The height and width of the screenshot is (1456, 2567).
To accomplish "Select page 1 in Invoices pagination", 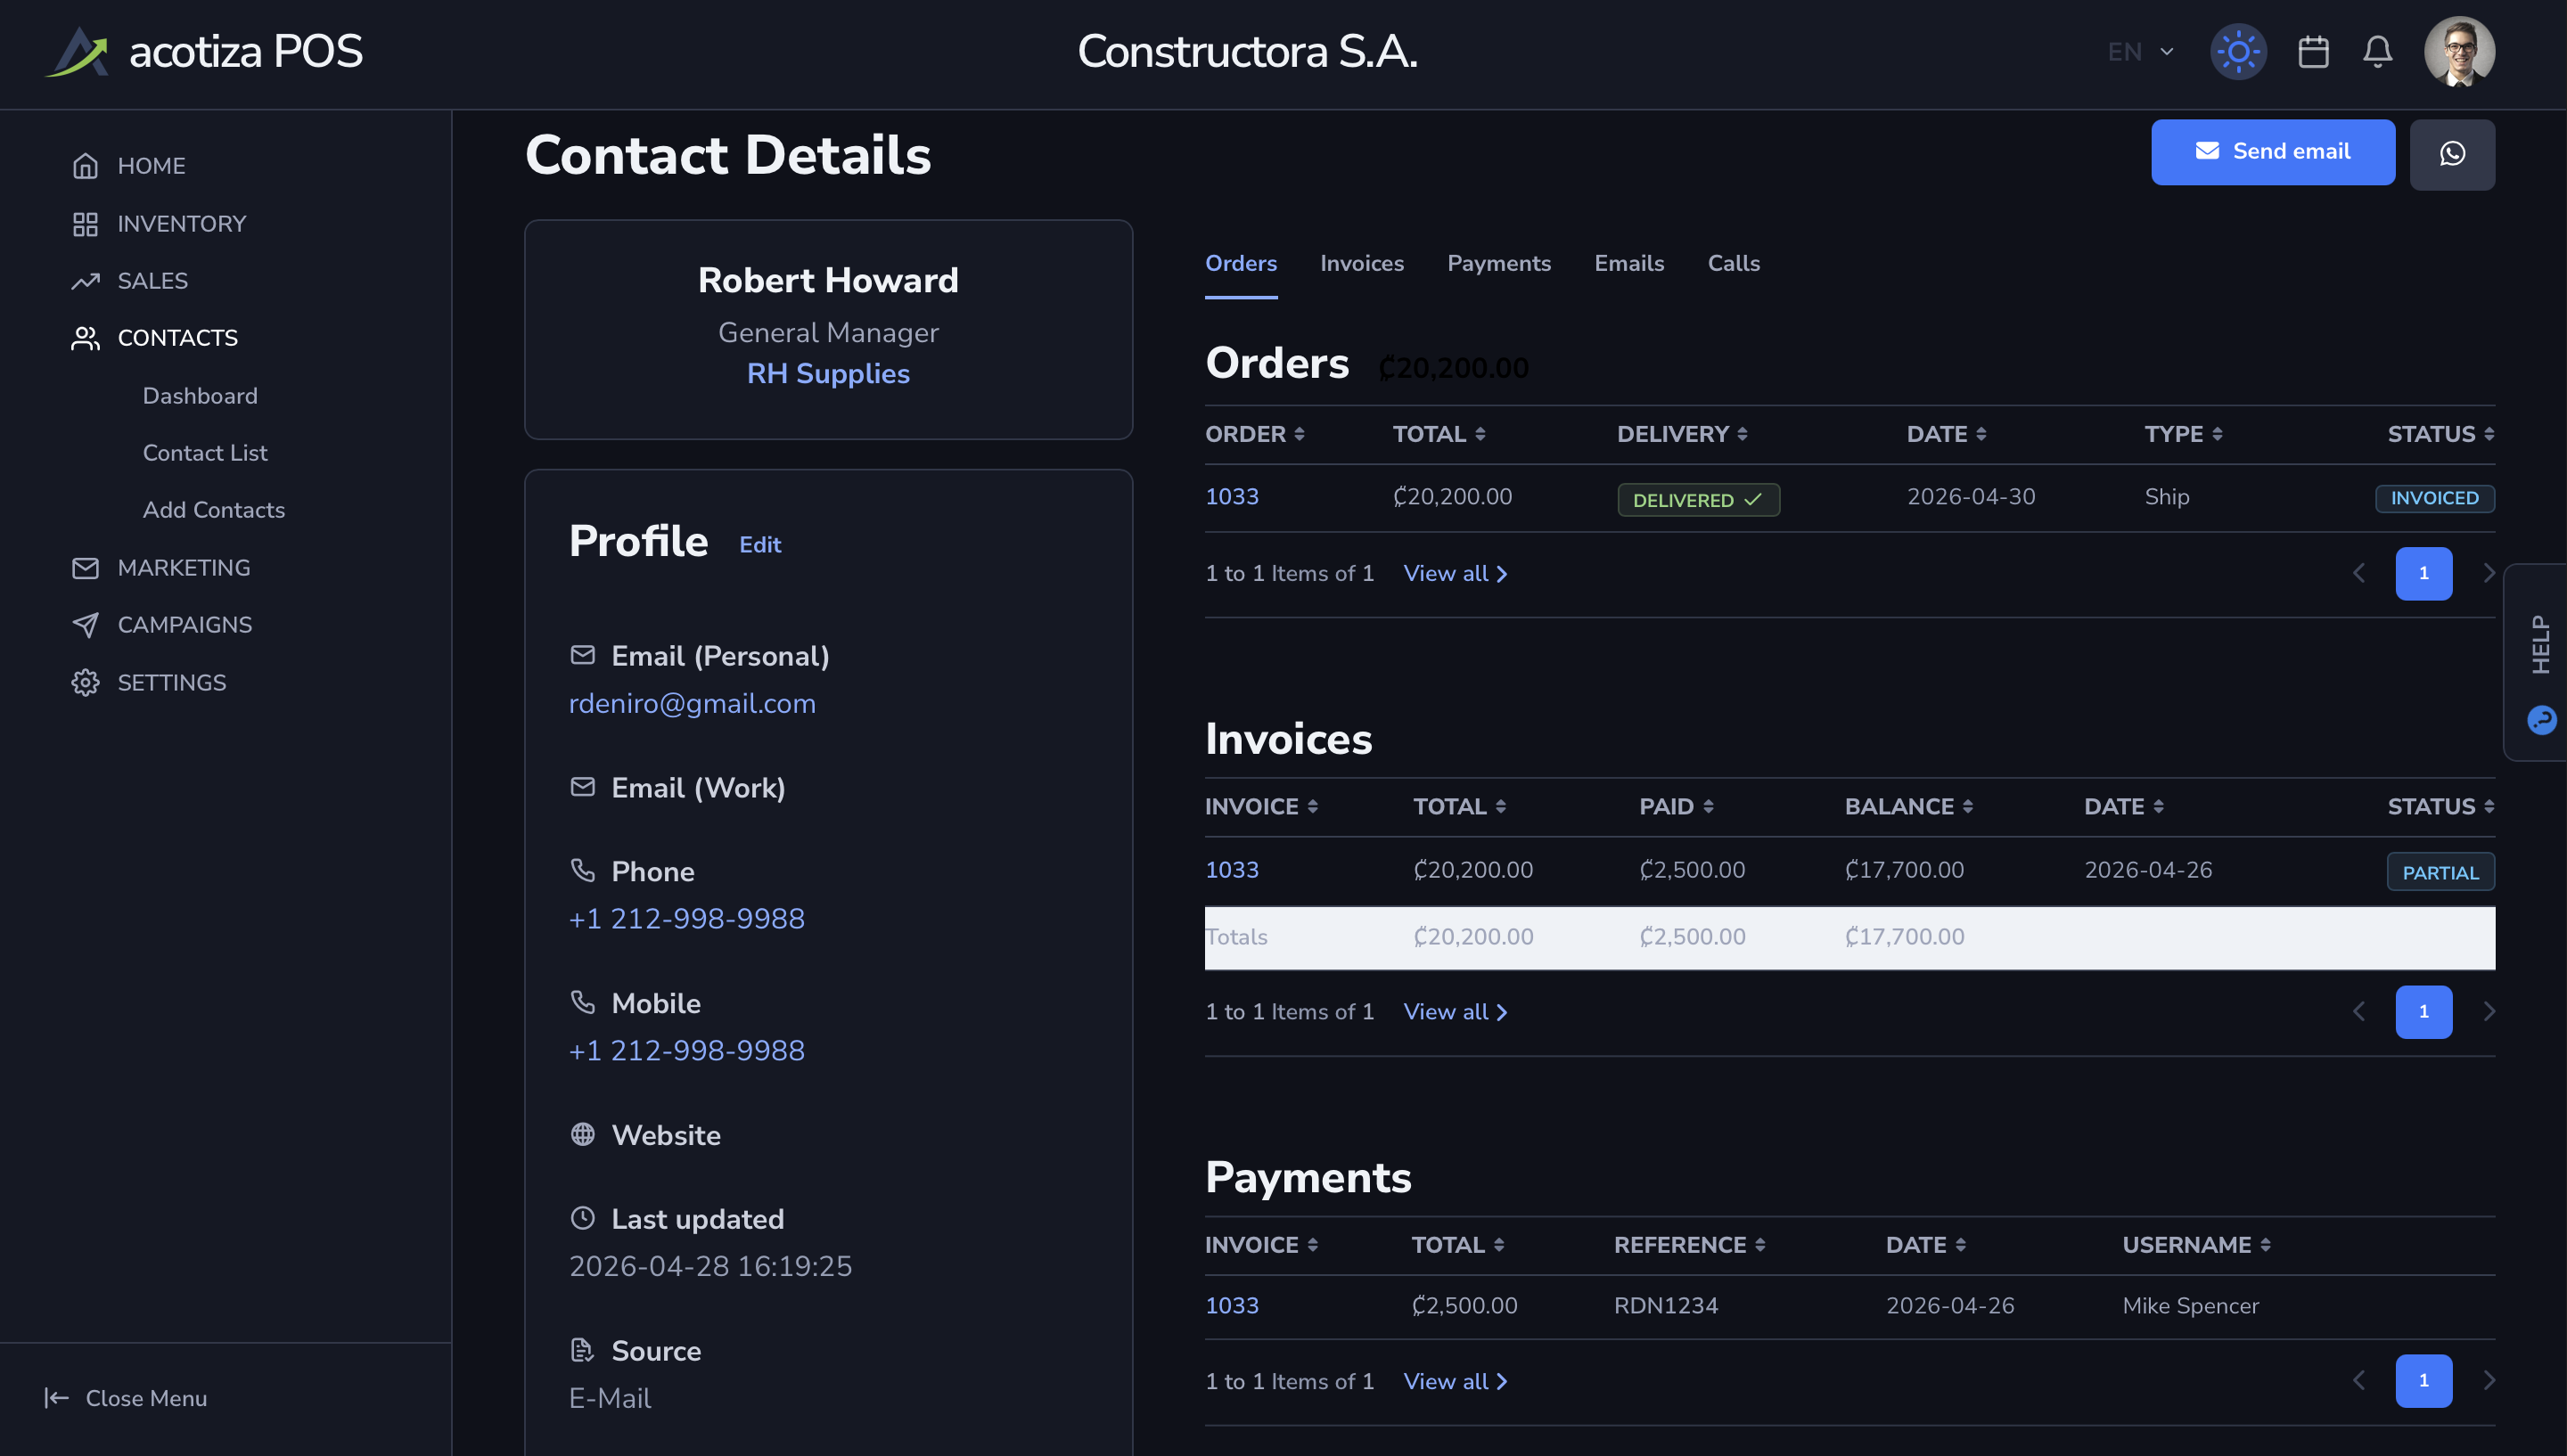I will [2423, 1012].
